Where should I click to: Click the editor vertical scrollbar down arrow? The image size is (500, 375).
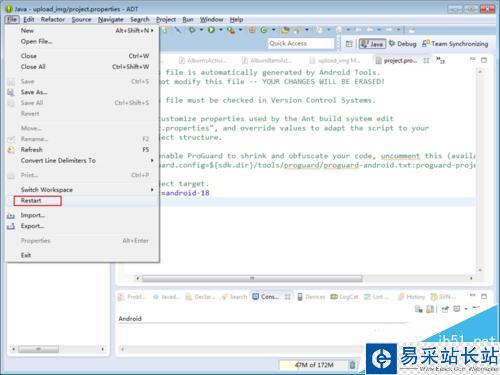click(x=480, y=270)
